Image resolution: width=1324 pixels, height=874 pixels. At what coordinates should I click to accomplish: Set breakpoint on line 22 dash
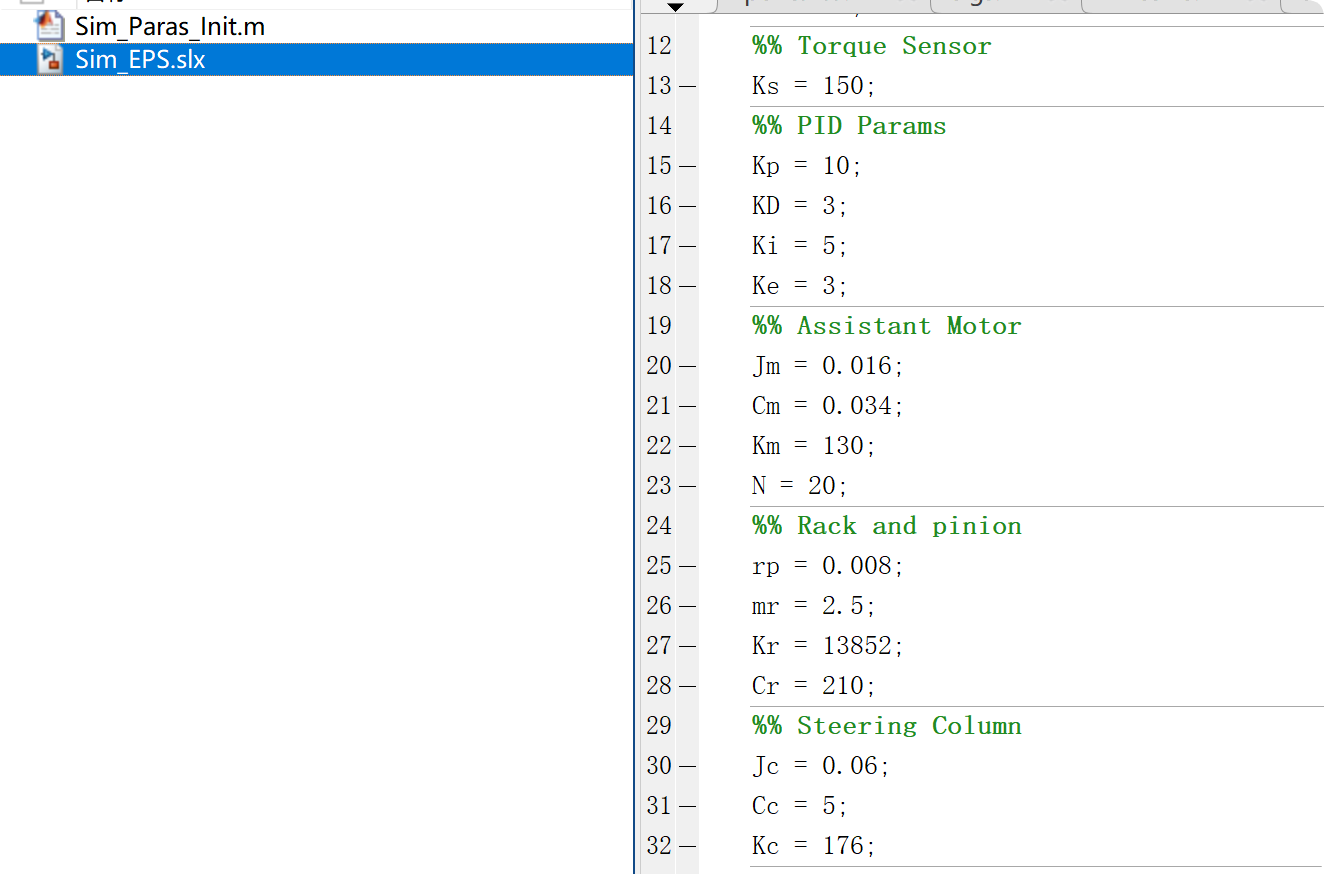coord(687,446)
